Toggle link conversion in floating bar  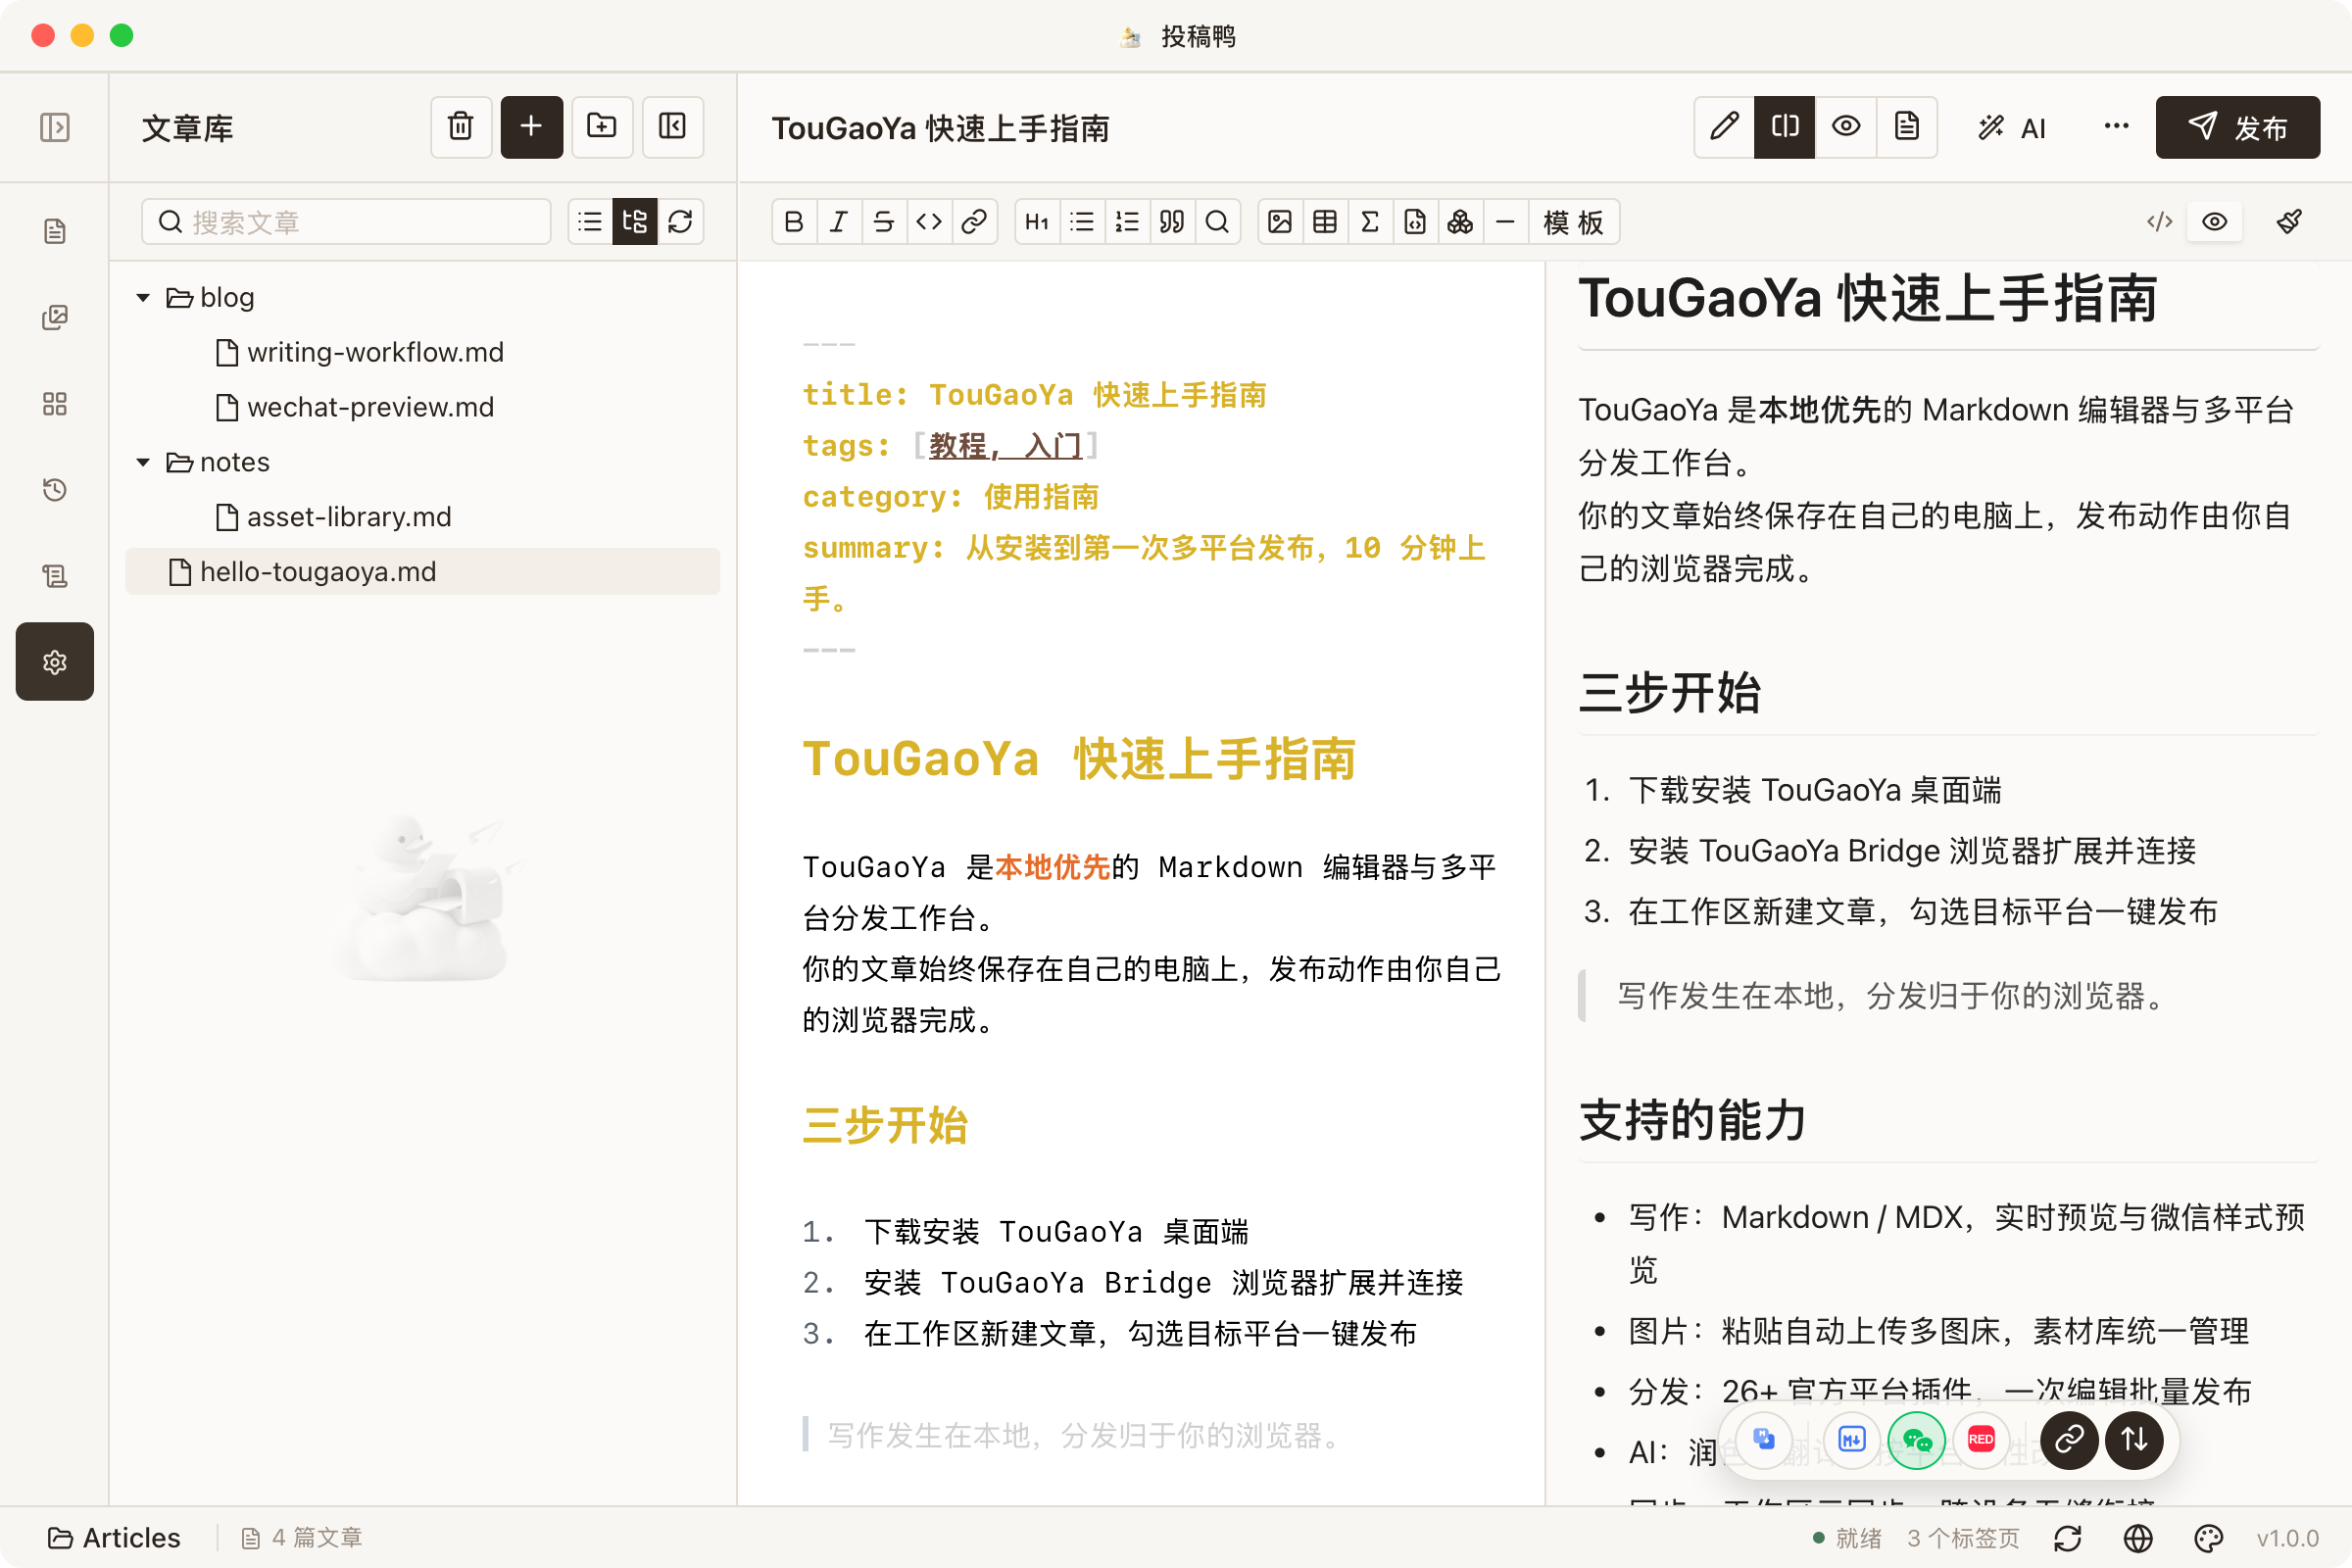tap(2069, 1440)
